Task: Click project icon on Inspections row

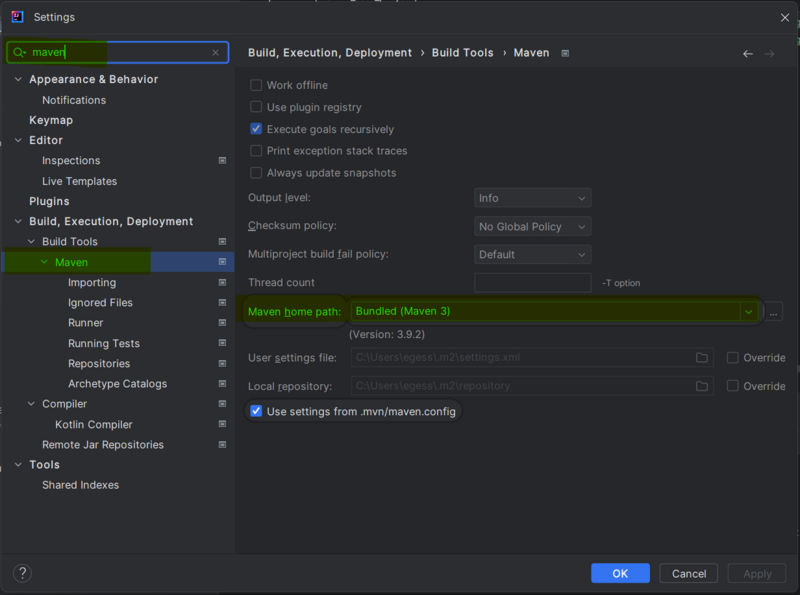Action: tap(222, 160)
